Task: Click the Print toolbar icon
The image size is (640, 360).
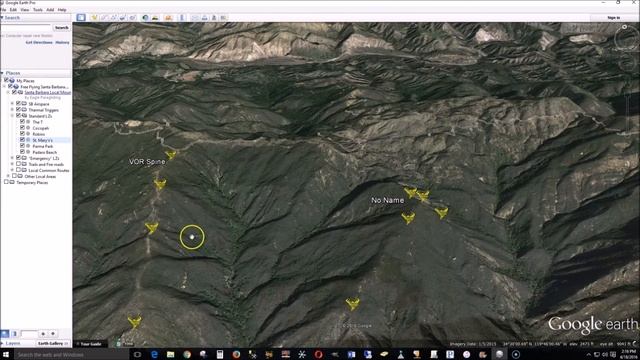Action: 204,18
